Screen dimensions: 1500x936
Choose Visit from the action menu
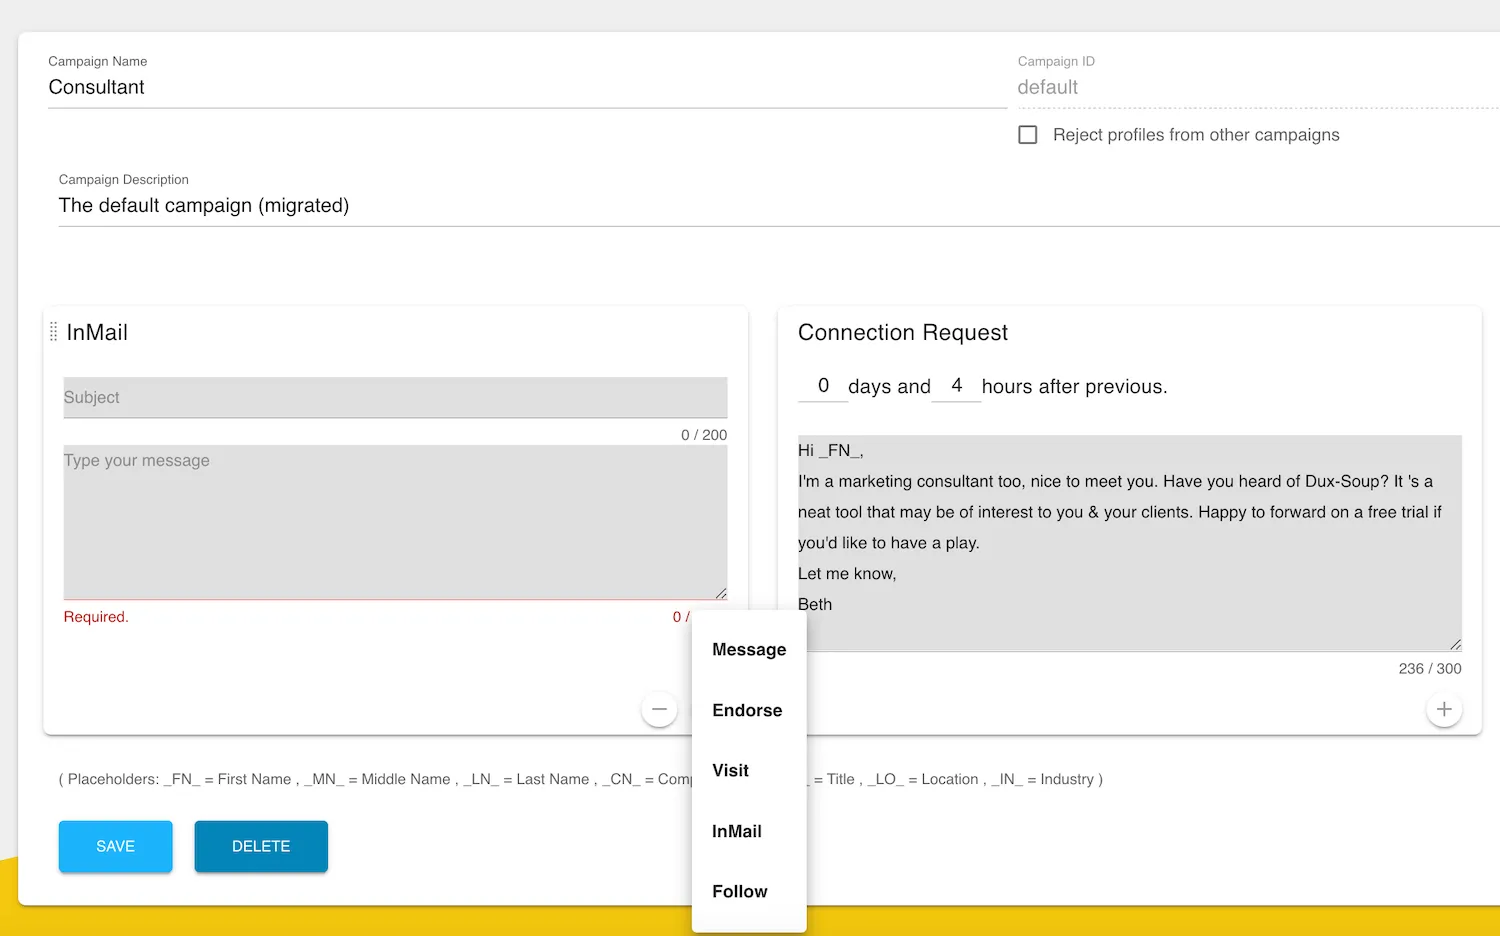point(749,771)
